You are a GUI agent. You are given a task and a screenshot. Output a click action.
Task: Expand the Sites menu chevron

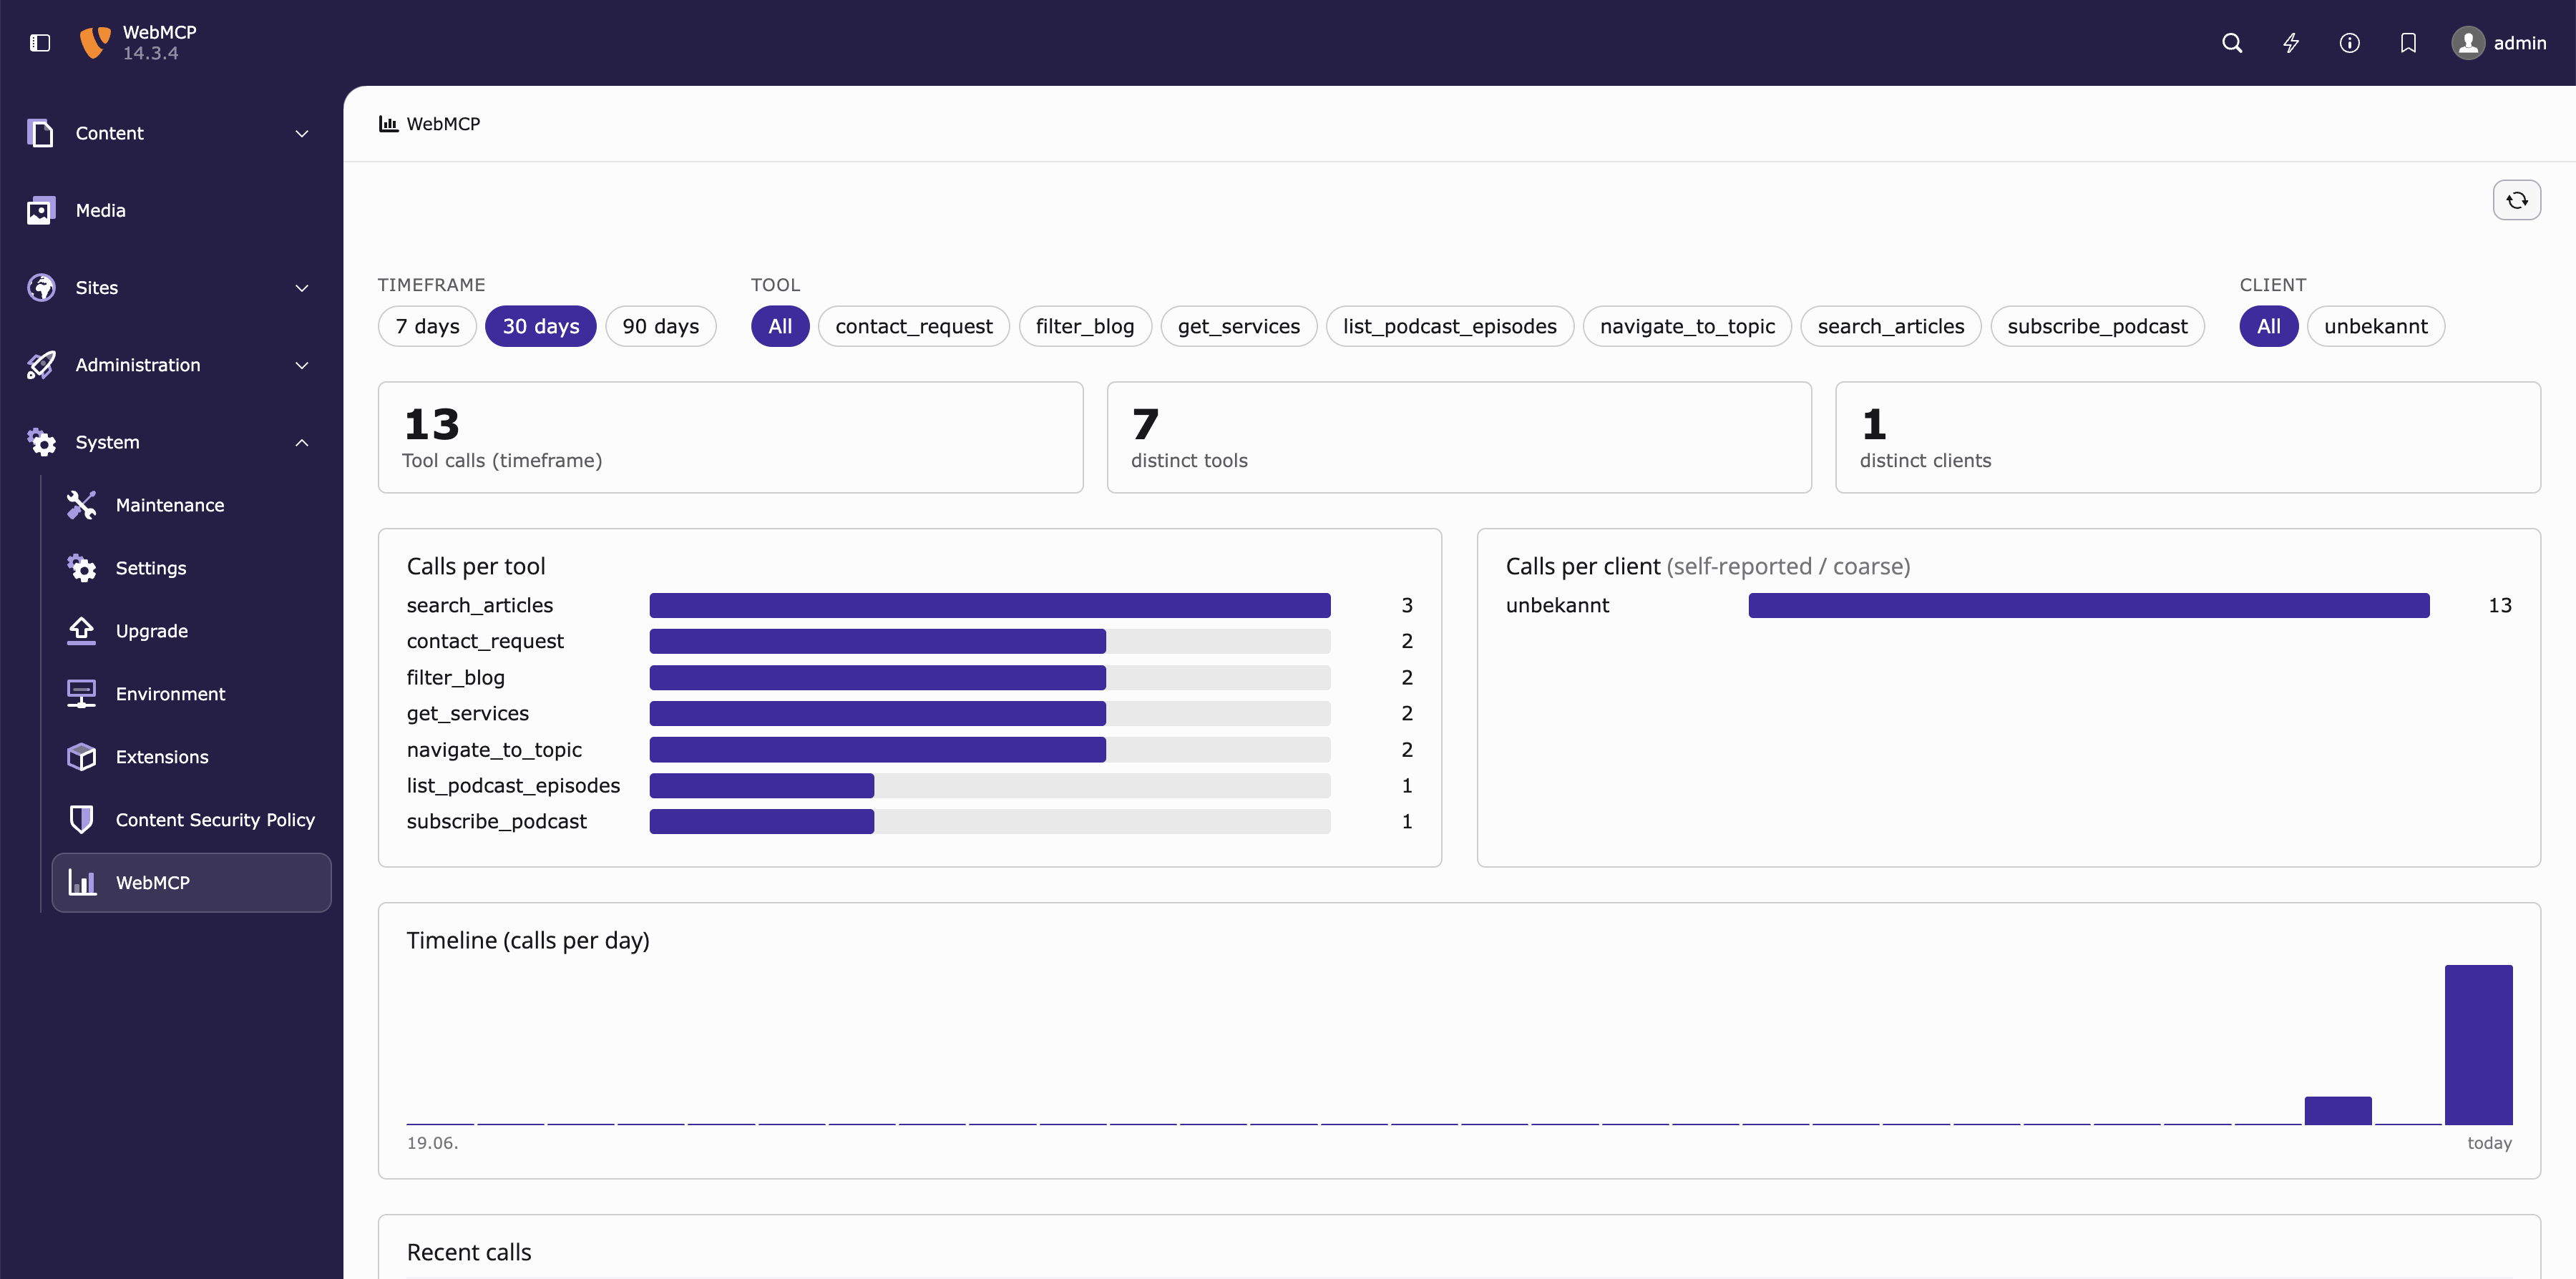click(302, 288)
